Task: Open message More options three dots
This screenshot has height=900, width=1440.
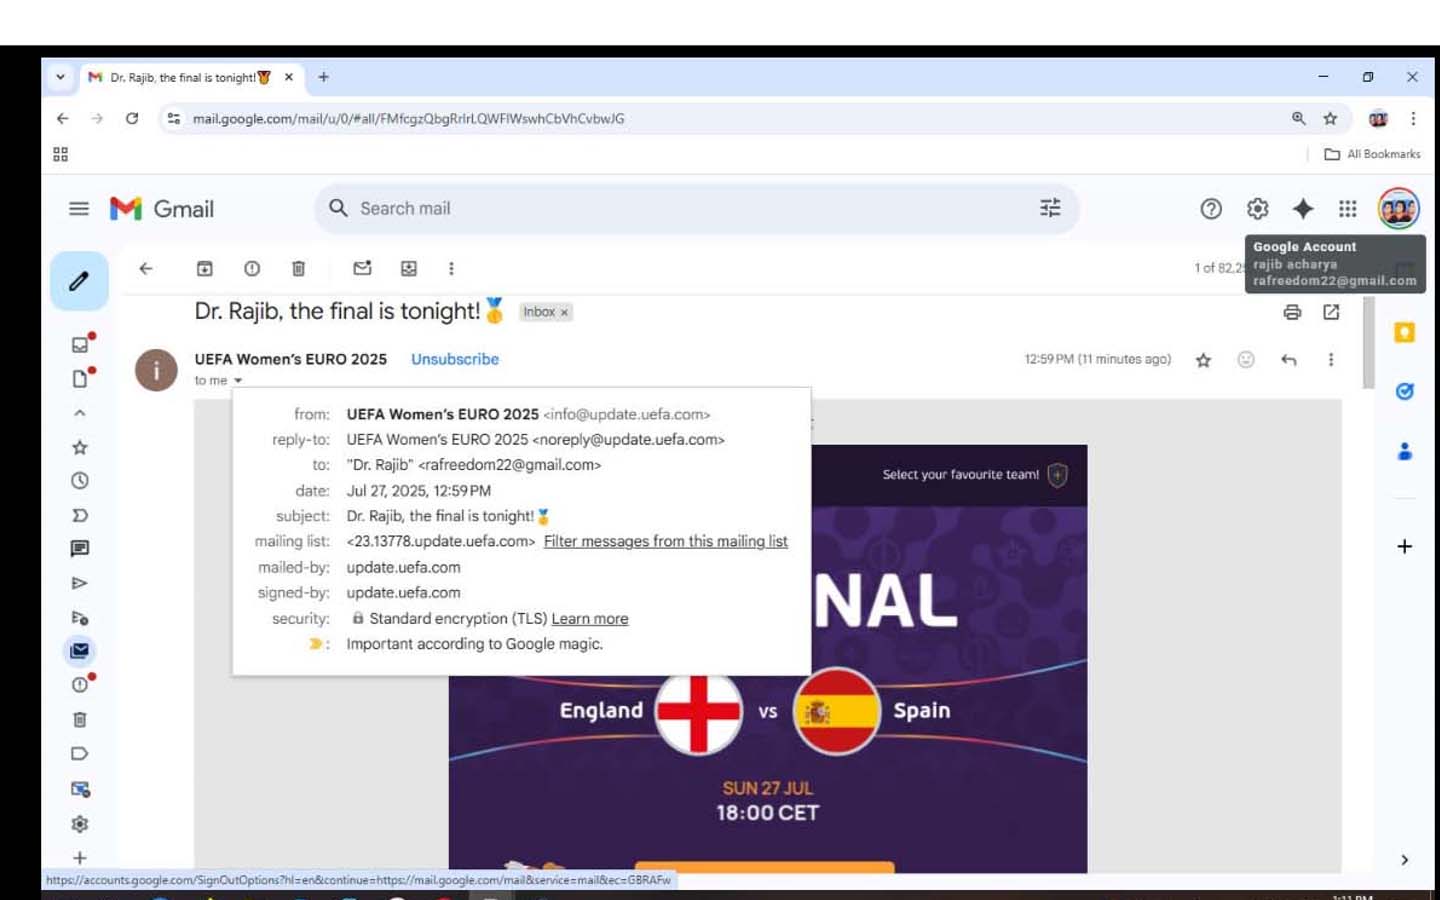Action: [1331, 360]
